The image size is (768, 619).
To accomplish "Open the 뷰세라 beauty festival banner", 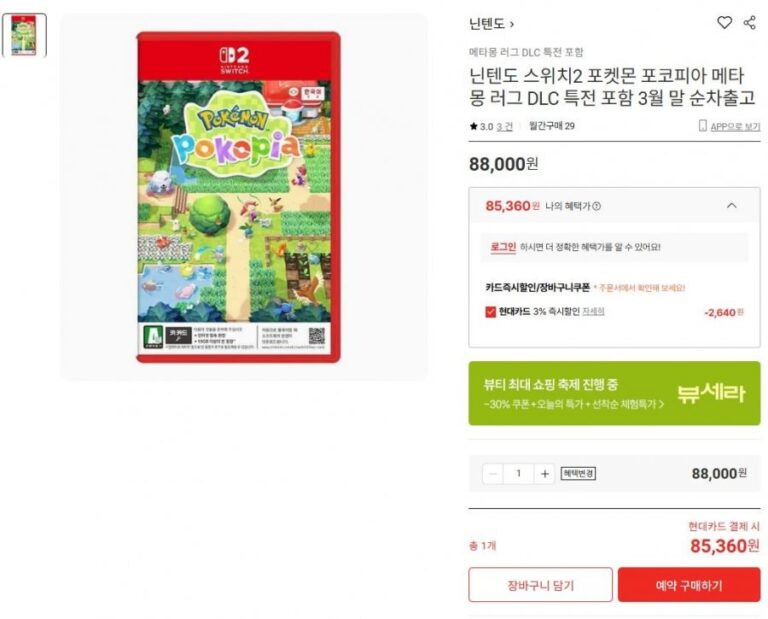I will point(614,393).
